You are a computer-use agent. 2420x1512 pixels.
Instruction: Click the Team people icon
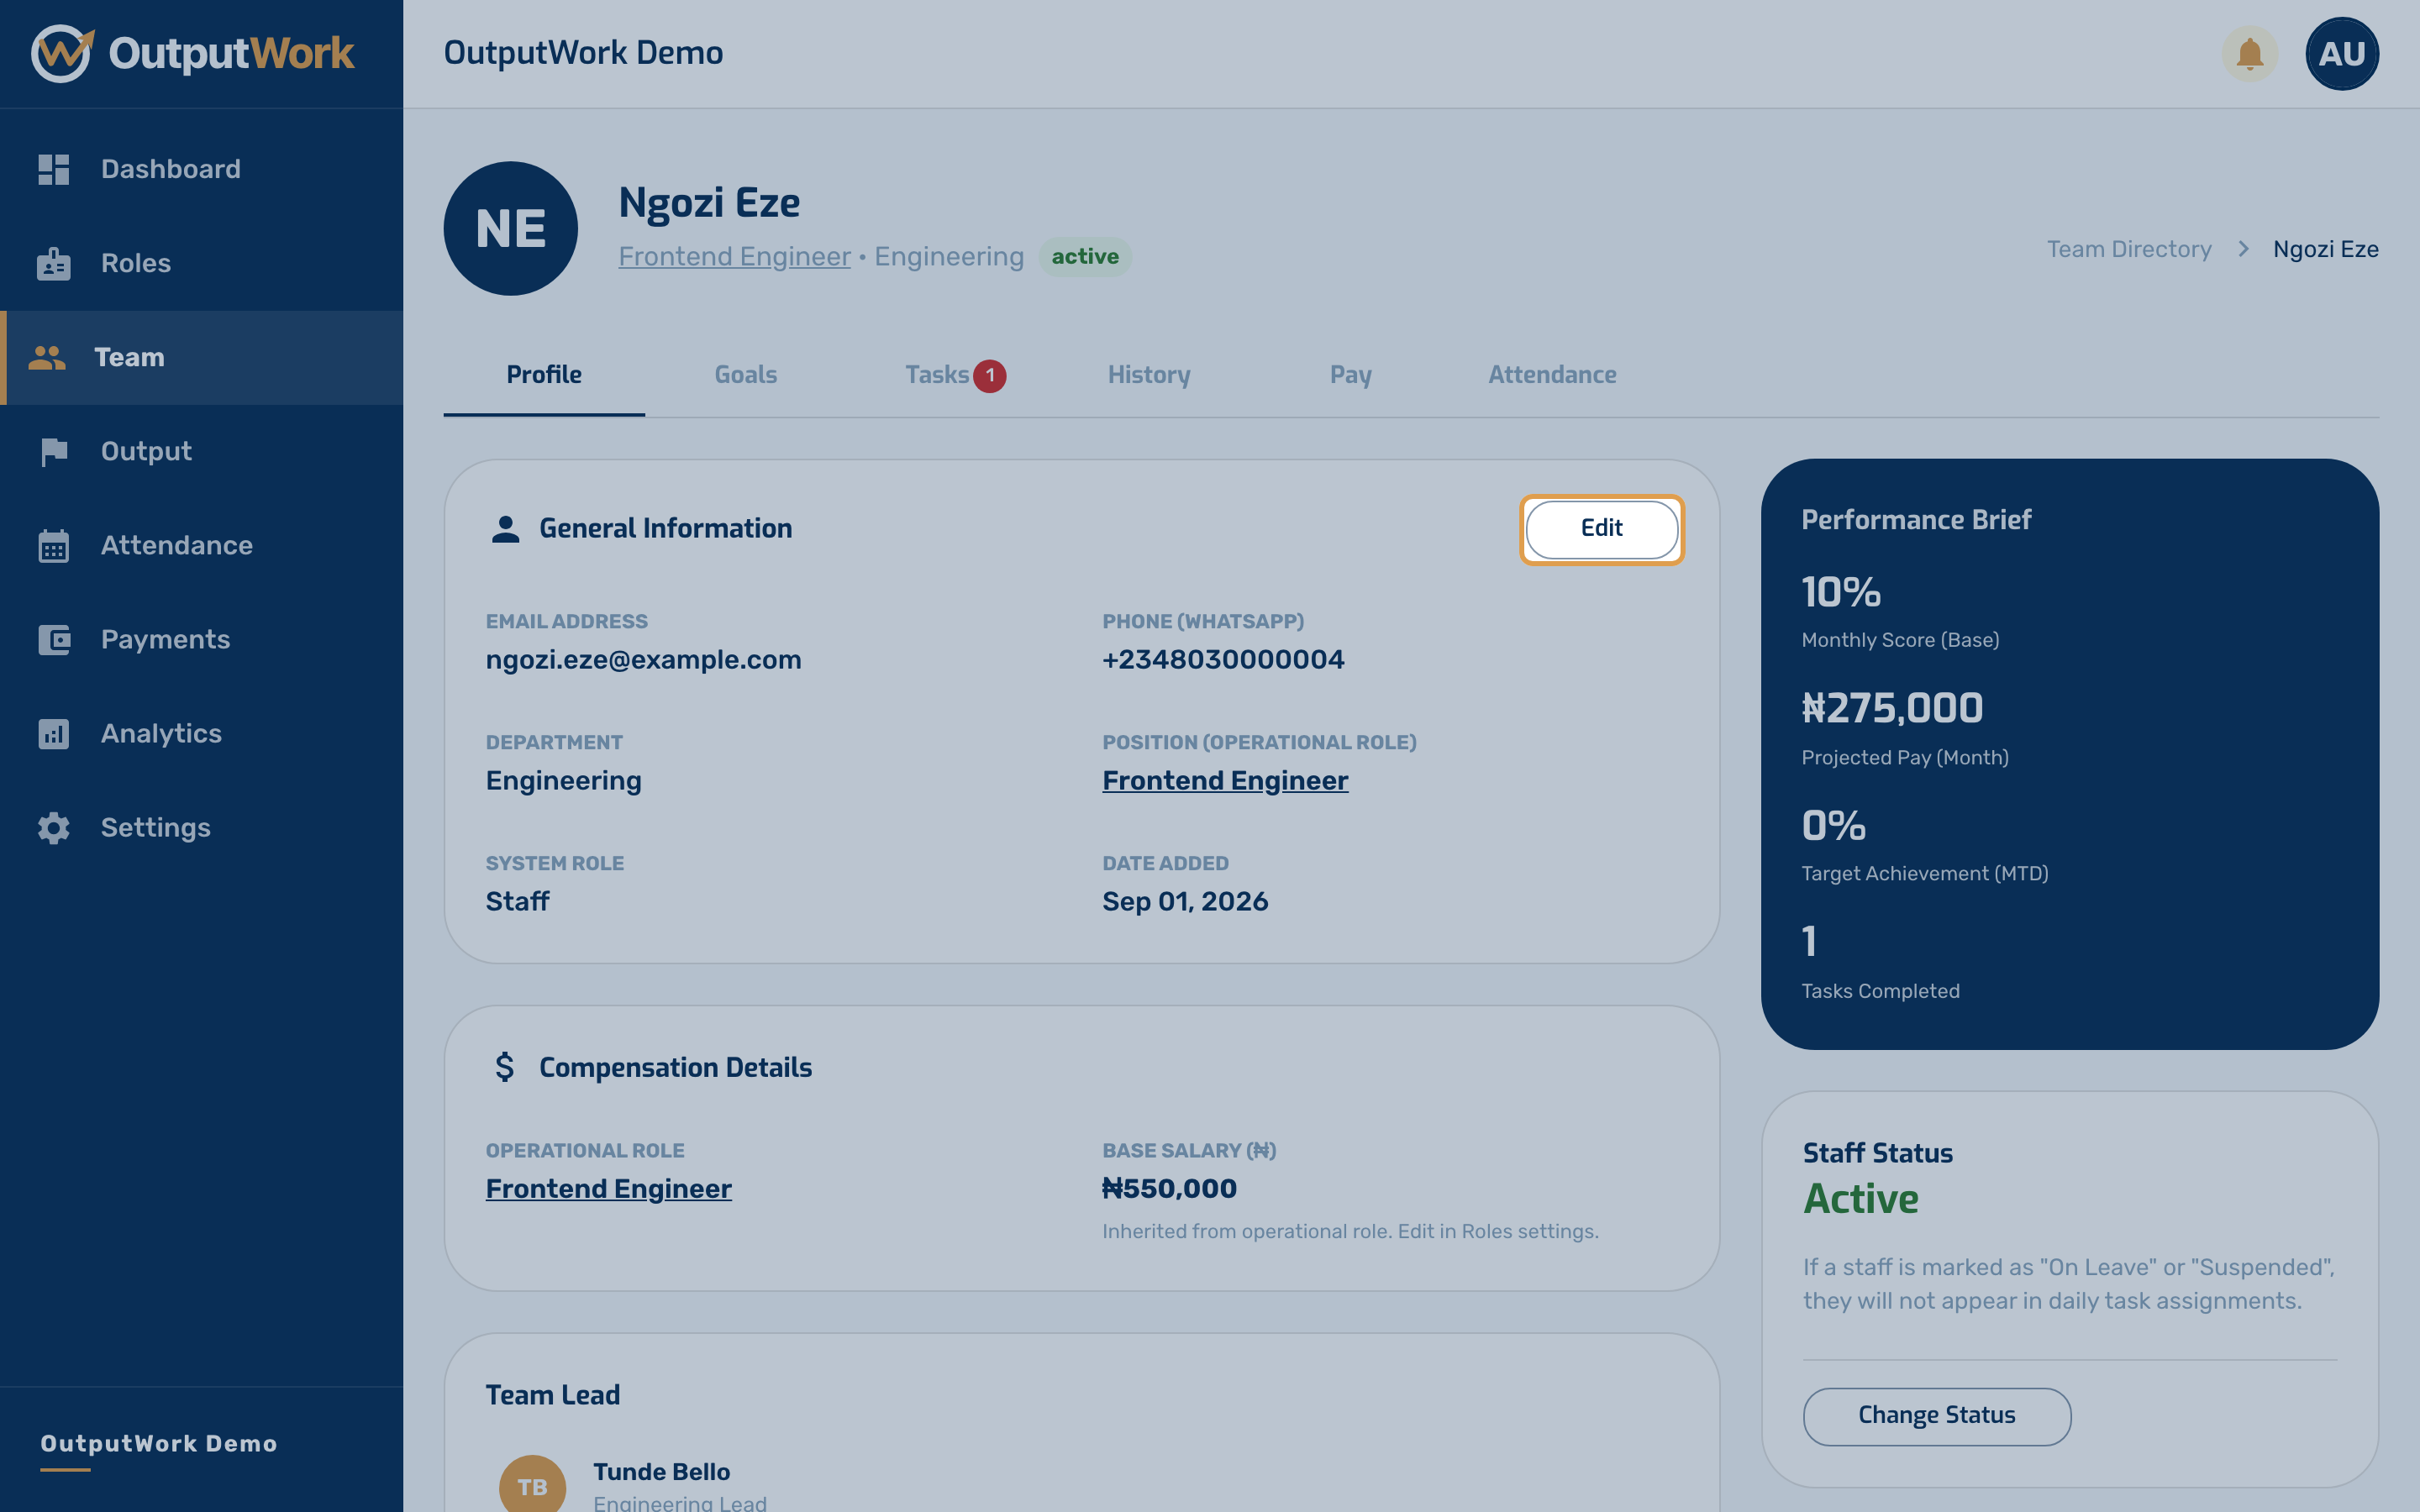[47, 357]
